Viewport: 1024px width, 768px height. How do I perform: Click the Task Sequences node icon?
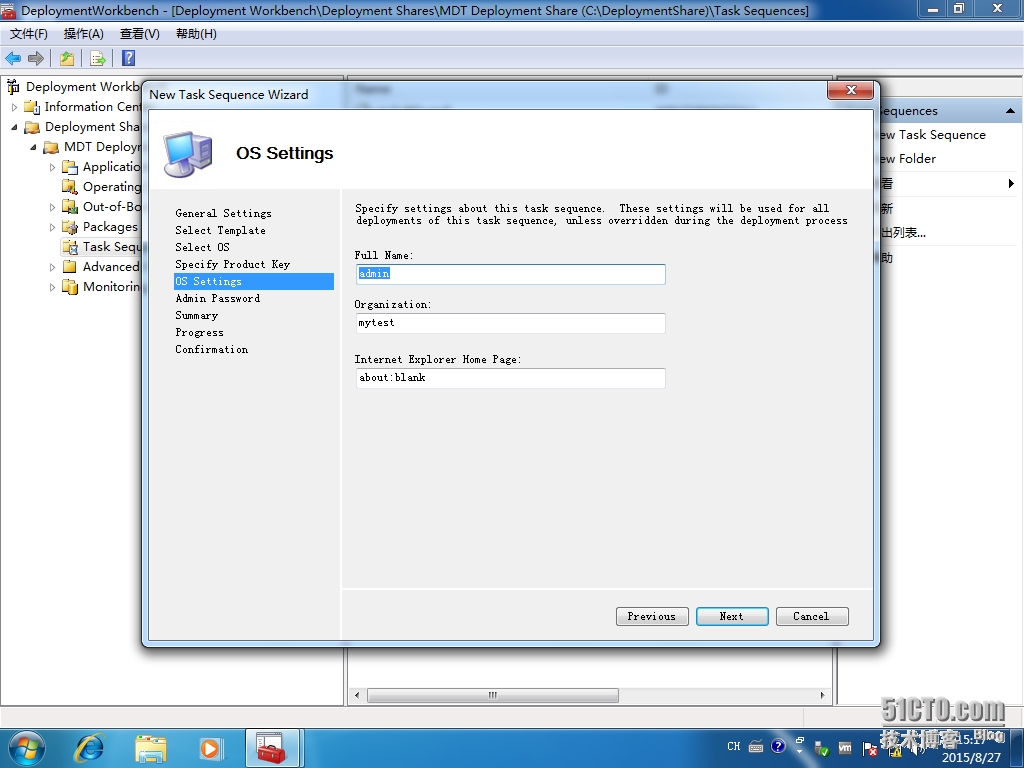pos(70,247)
